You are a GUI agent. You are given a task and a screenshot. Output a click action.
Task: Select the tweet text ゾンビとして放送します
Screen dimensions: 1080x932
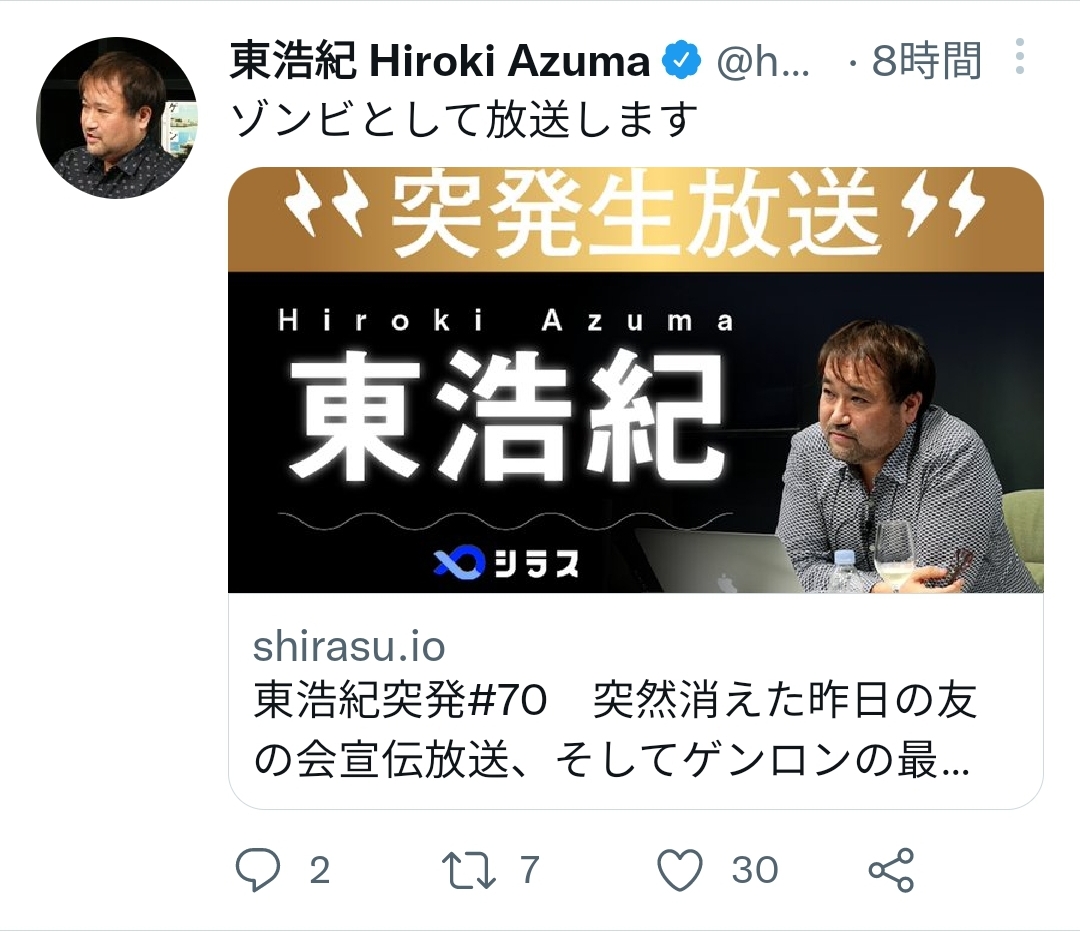(x=464, y=120)
